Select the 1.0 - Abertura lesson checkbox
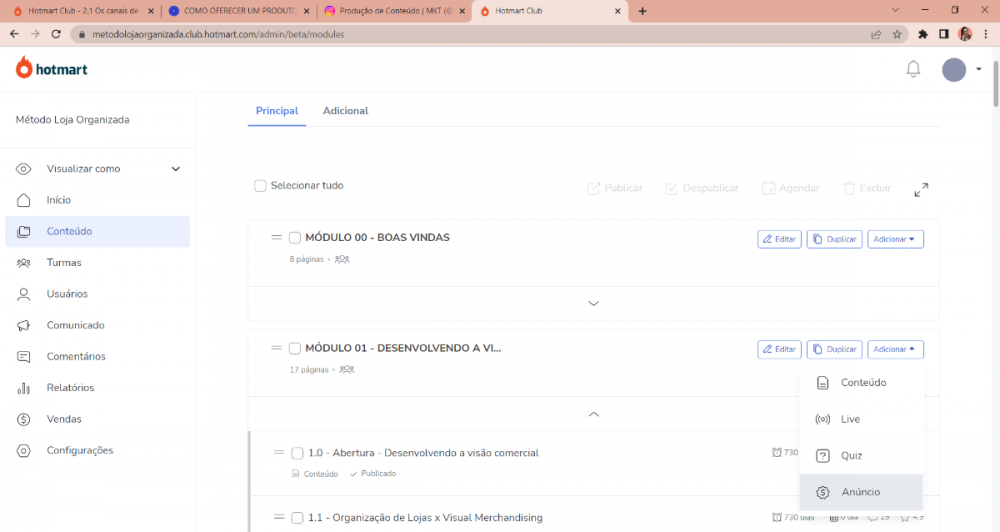 click(297, 453)
